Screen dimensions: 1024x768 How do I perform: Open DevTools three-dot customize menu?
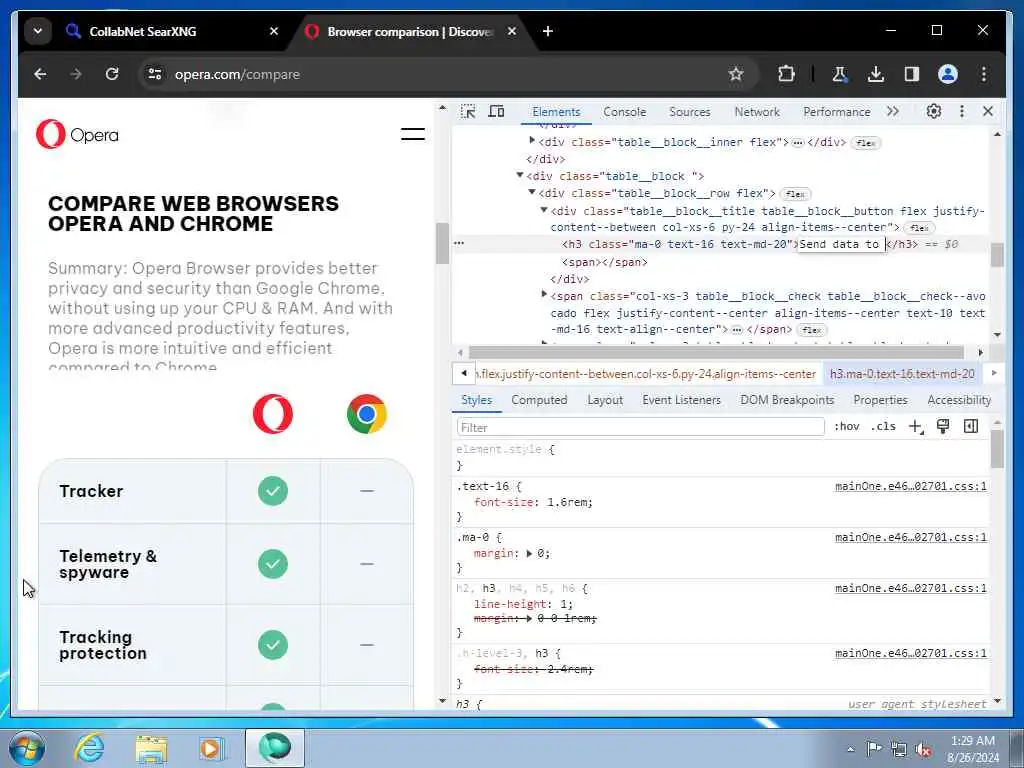[x=961, y=111]
